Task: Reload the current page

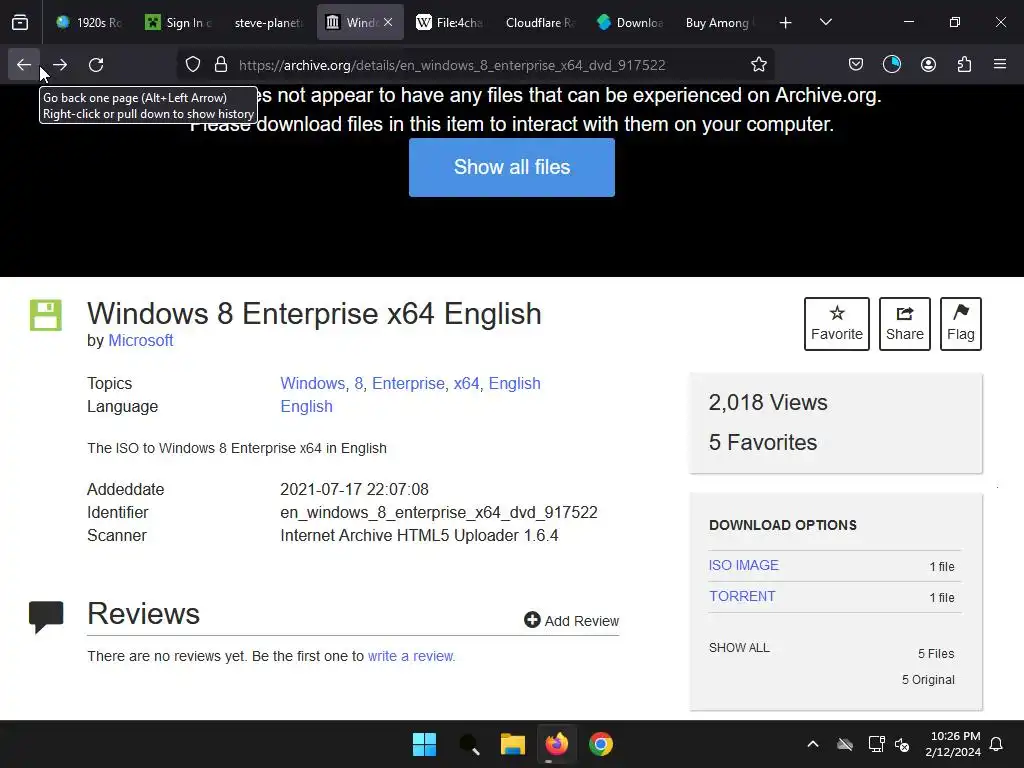Action: click(x=96, y=65)
